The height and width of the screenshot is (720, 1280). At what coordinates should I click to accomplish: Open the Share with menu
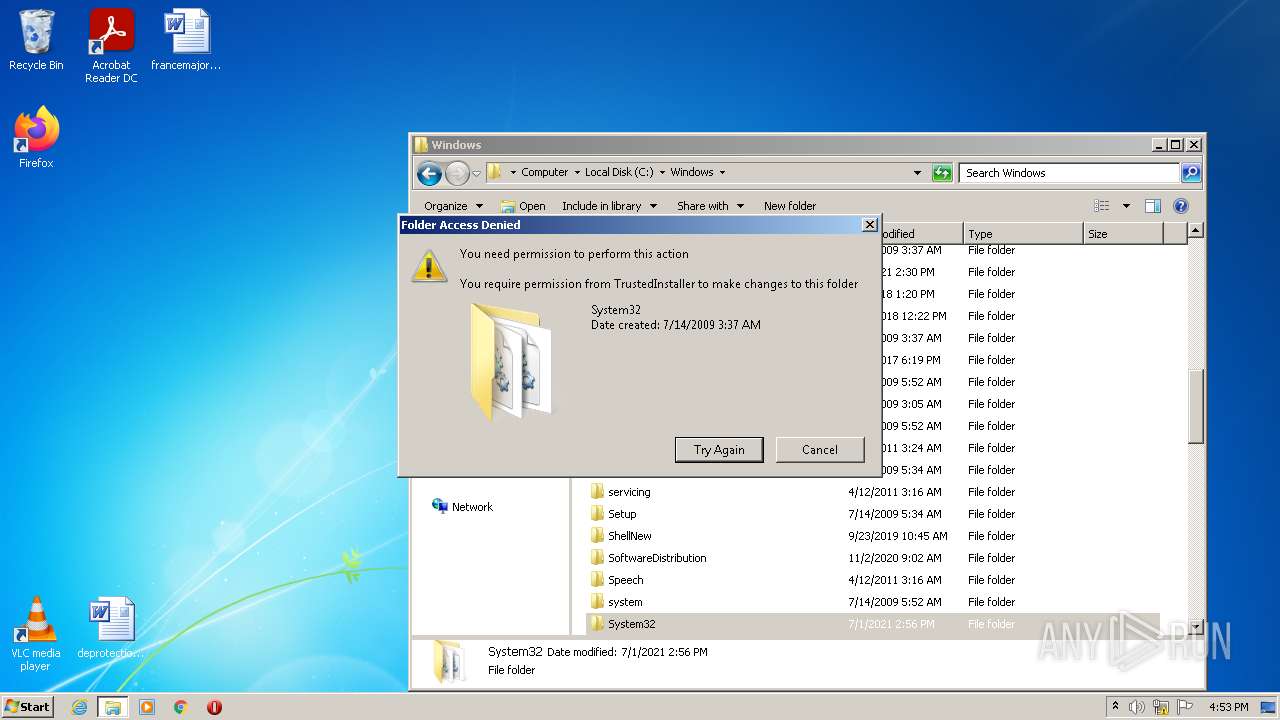(x=710, y=206)
